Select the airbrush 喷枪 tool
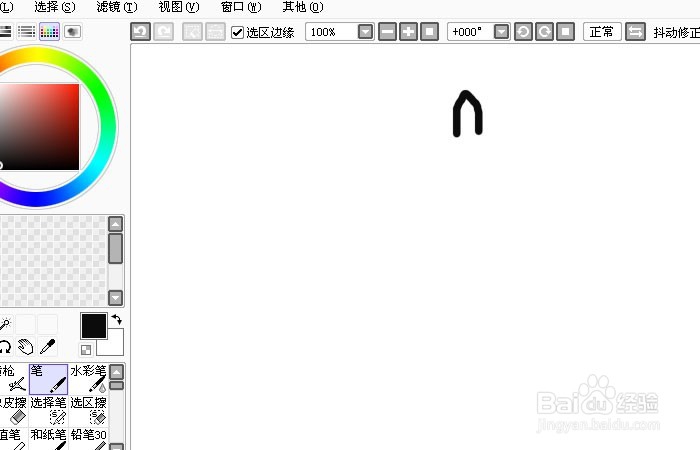The width and height of the screenshot is (700, 450). pyautogui.click(x=14, y=379)
